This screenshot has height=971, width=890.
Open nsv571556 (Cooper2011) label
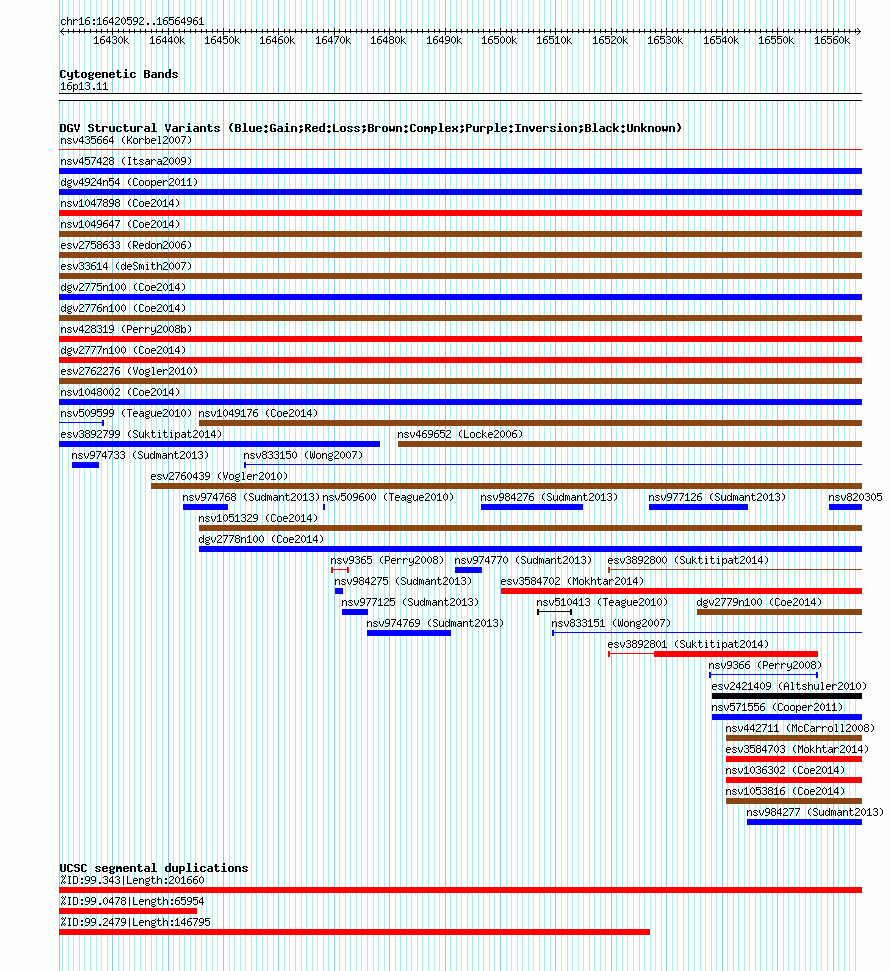[777, 708]
